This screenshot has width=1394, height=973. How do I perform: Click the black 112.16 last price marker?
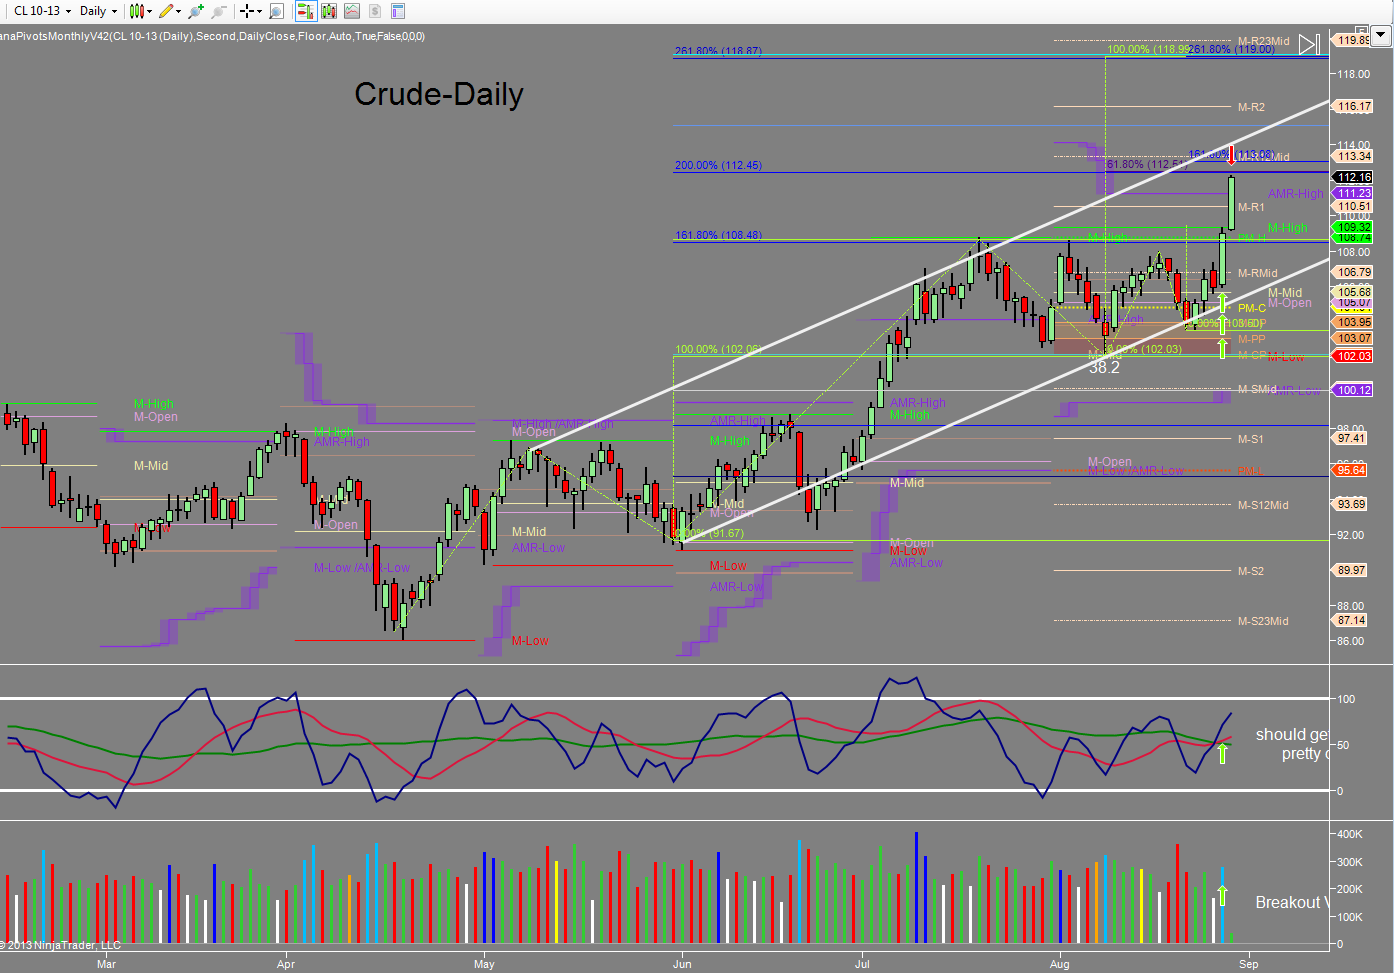[1354, 178]
